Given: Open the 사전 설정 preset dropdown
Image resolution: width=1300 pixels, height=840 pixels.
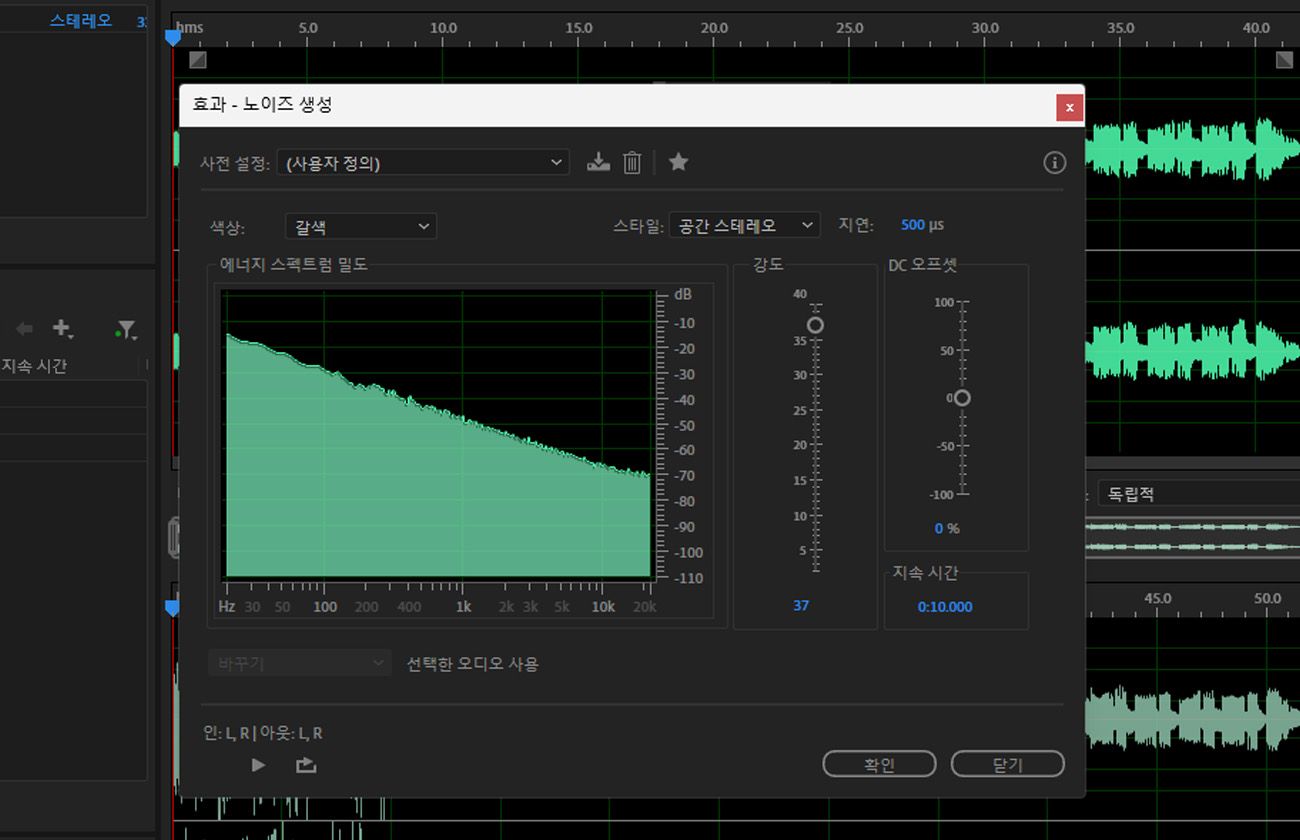Looking at the screenshot, I should pyautogui.click(x=422, y=162).
